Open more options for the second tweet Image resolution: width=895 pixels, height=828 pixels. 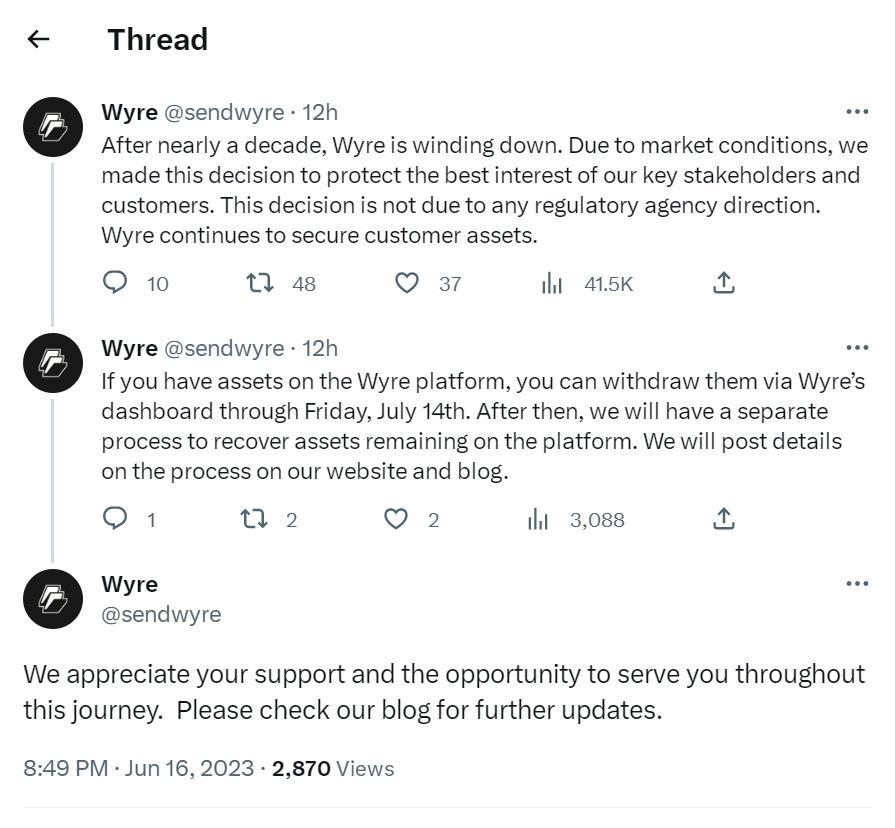pos(857,345)
